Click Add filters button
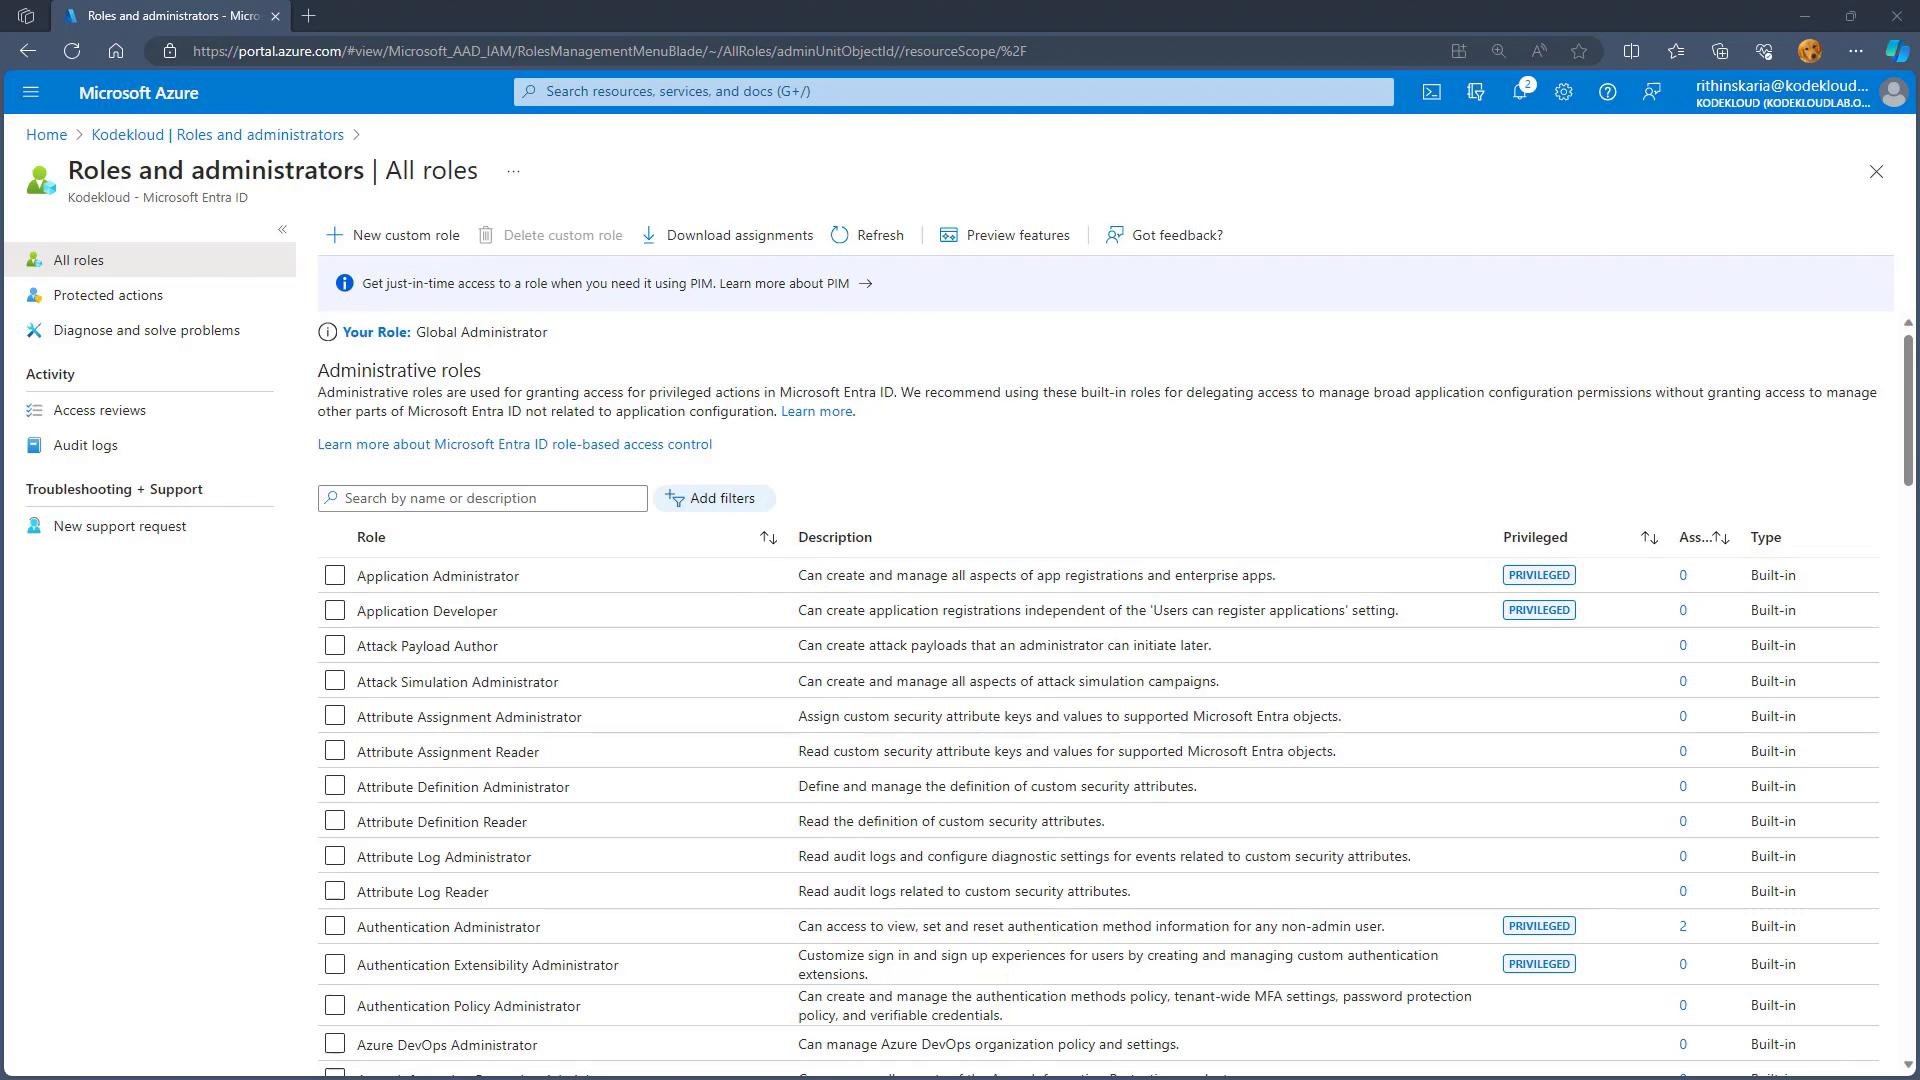1920x1080 pixels. click(x=713, y=498)
